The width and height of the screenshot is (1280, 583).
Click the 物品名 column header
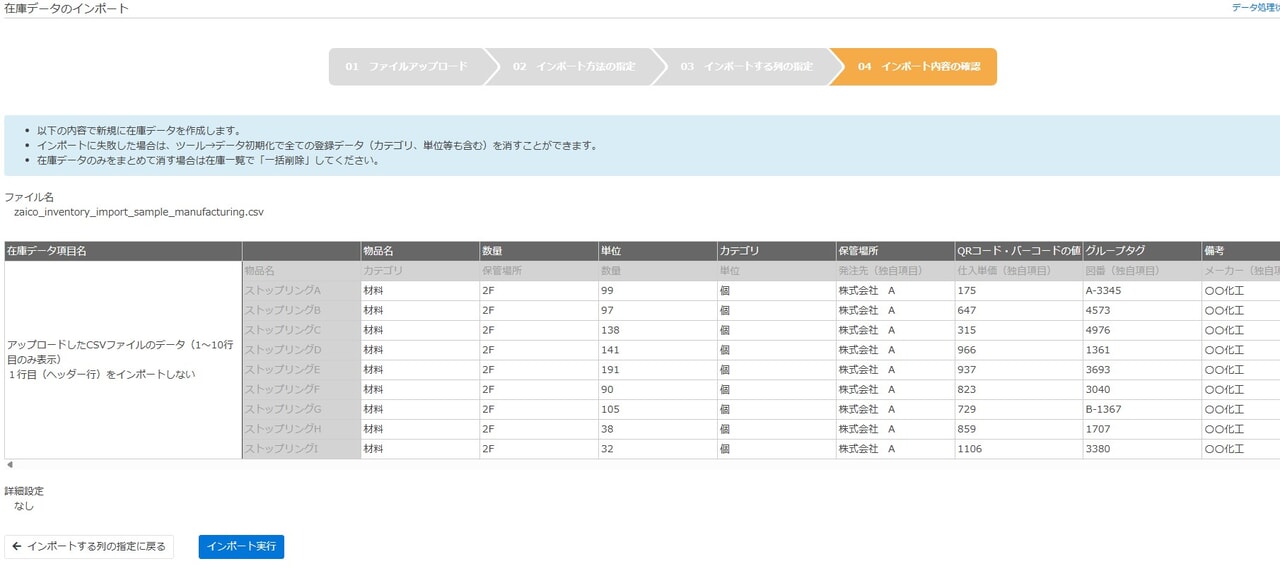pos(378,251)
